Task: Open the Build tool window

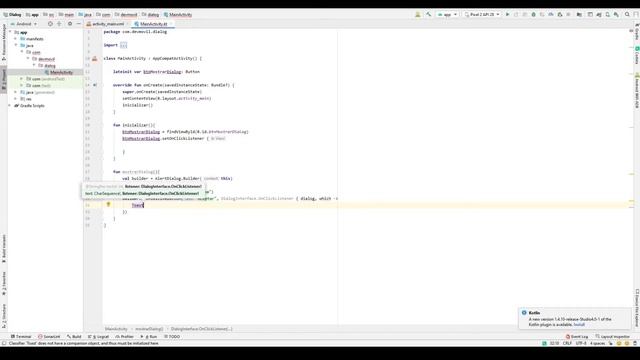Action: coord(74,337)
